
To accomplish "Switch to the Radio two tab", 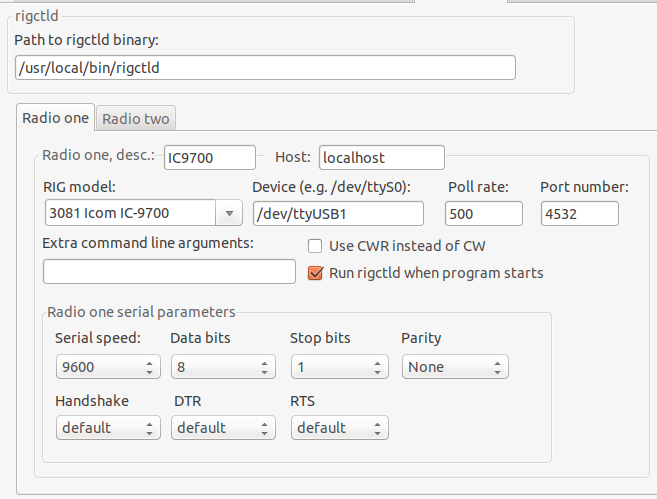I will click(136, 119).
